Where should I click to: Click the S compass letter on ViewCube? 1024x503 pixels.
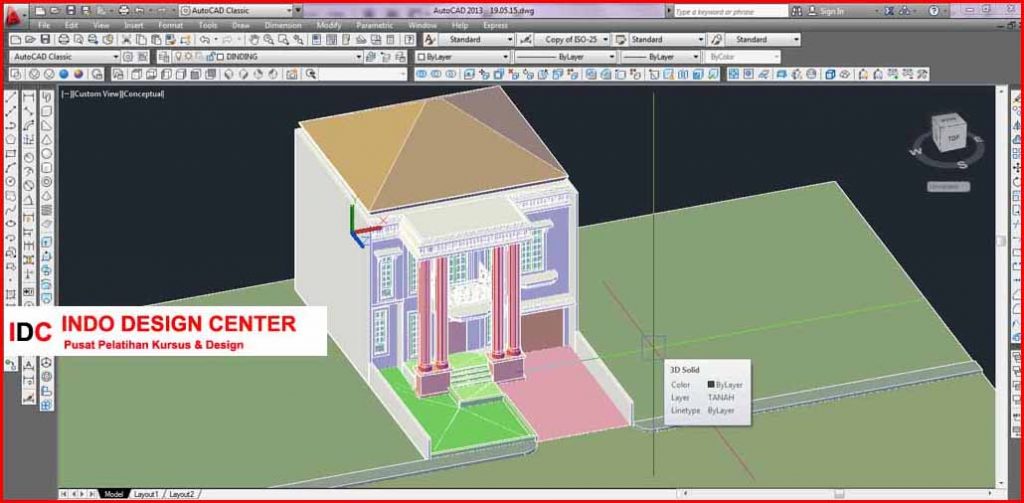[x=962, y=165]
